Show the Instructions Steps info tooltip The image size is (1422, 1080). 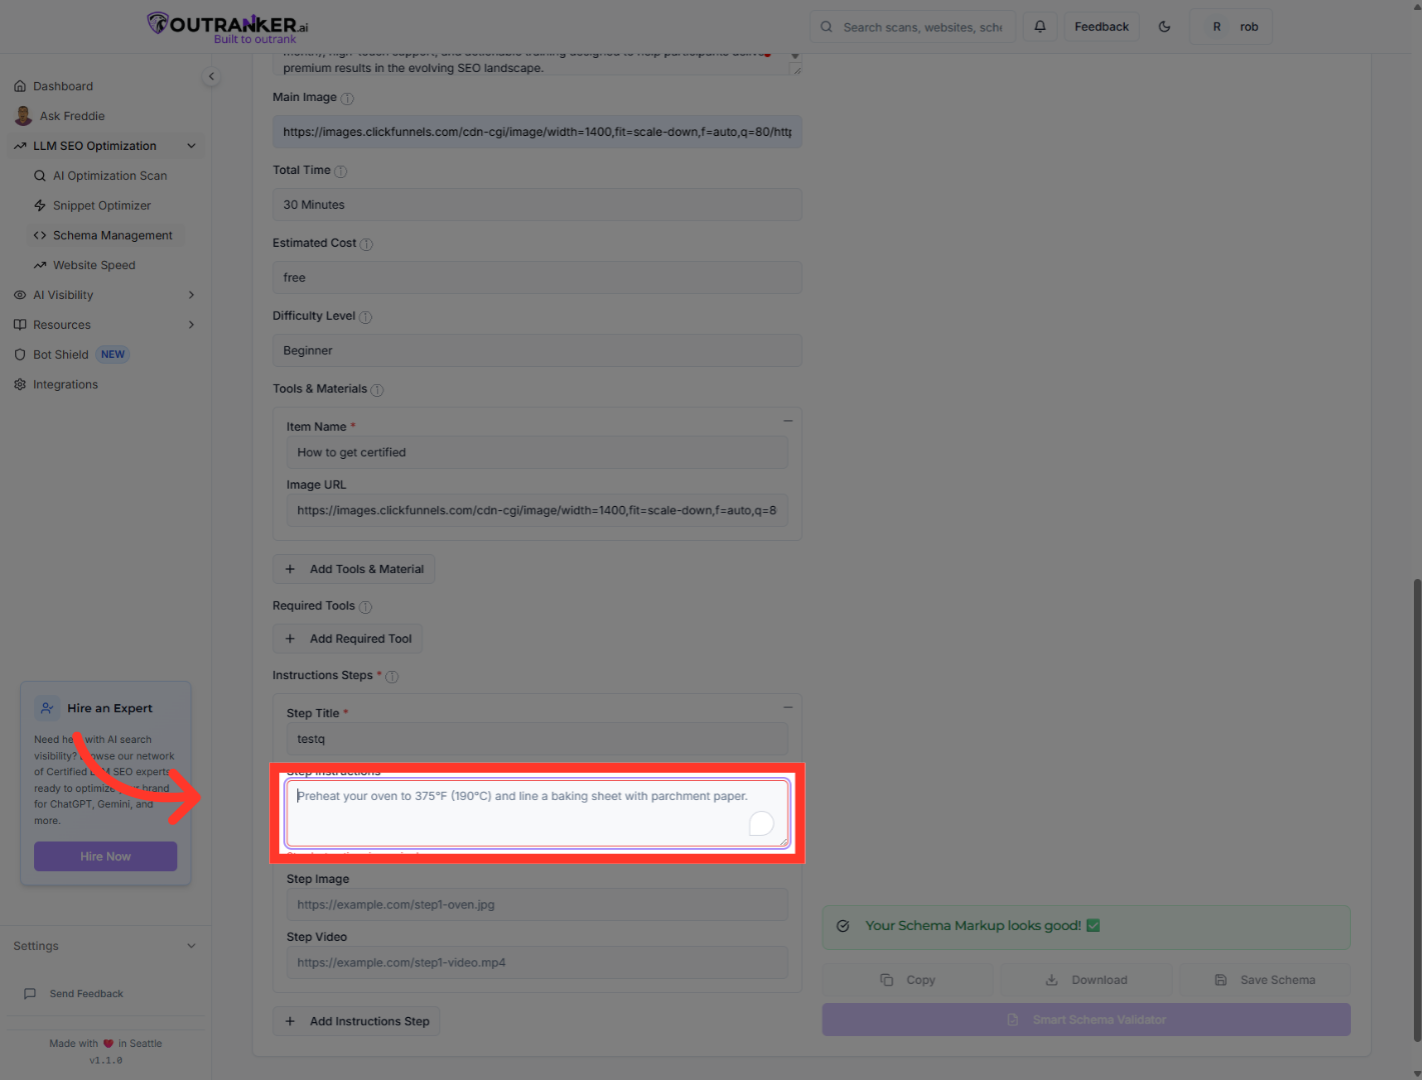[392, 677]
